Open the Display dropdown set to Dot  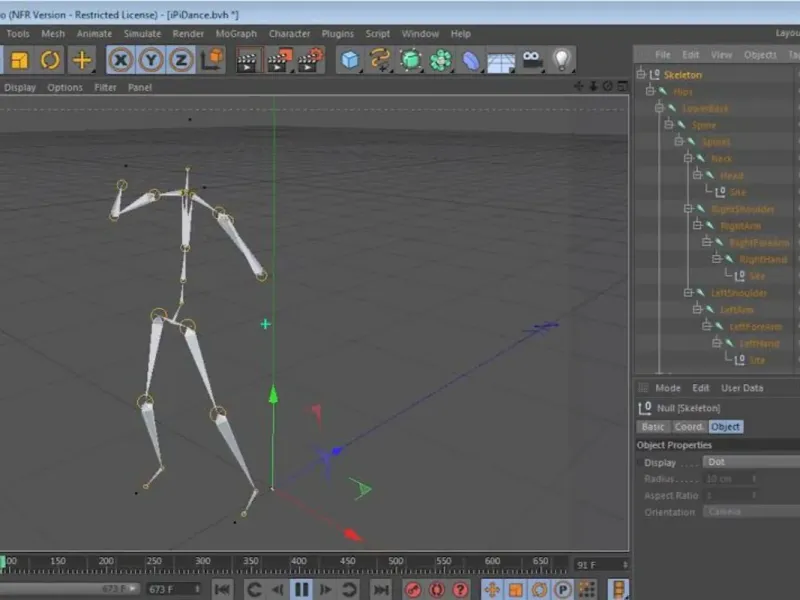click(x=750, y=463)
